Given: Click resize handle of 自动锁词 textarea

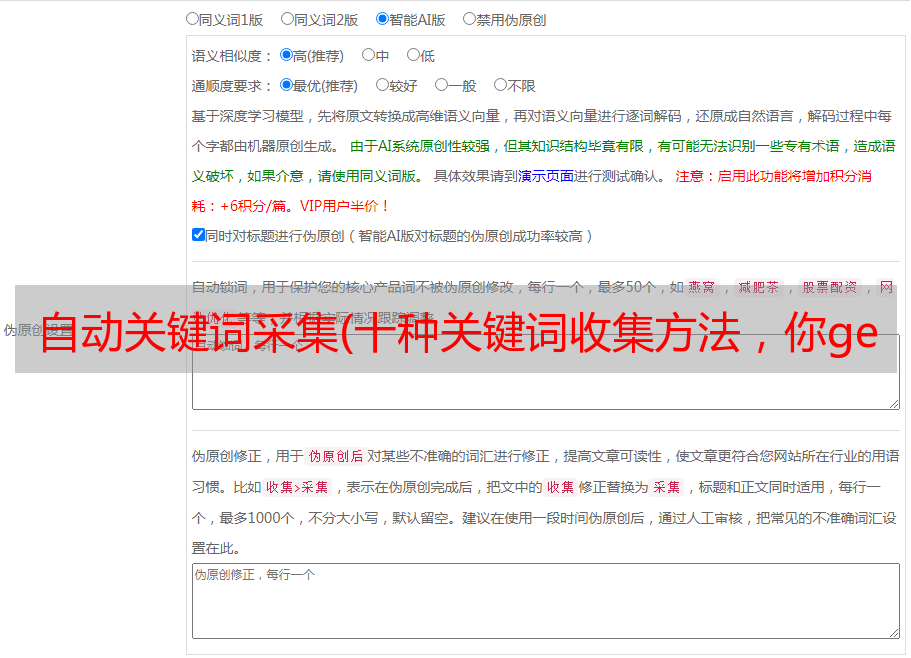Looking at the screenshot, I should (894, 404).
